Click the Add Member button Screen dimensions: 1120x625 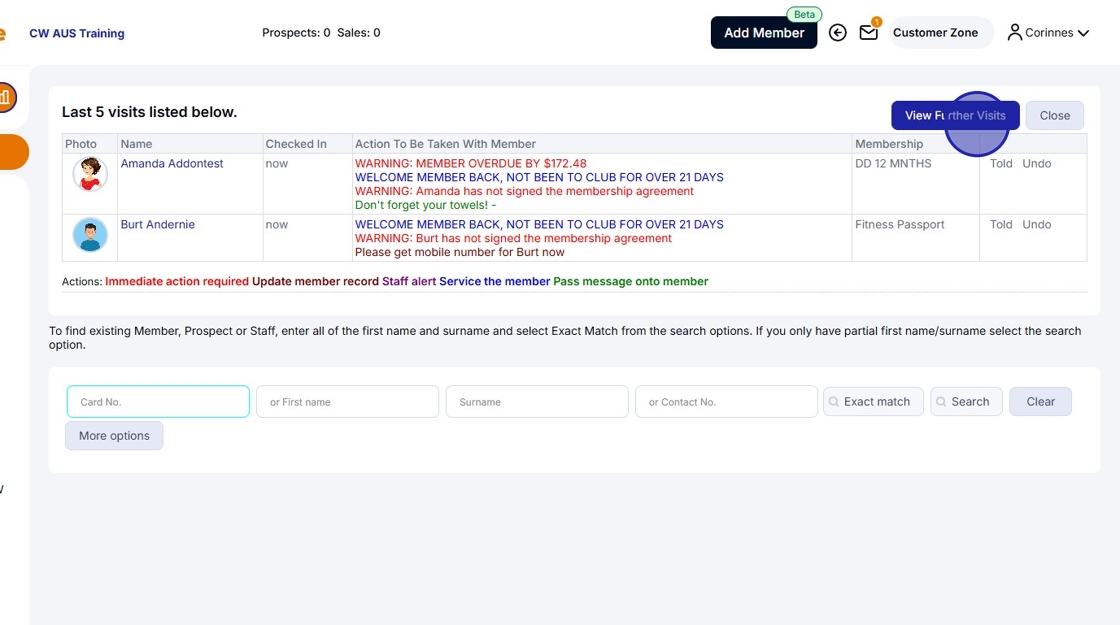click(x=764, y=33)
